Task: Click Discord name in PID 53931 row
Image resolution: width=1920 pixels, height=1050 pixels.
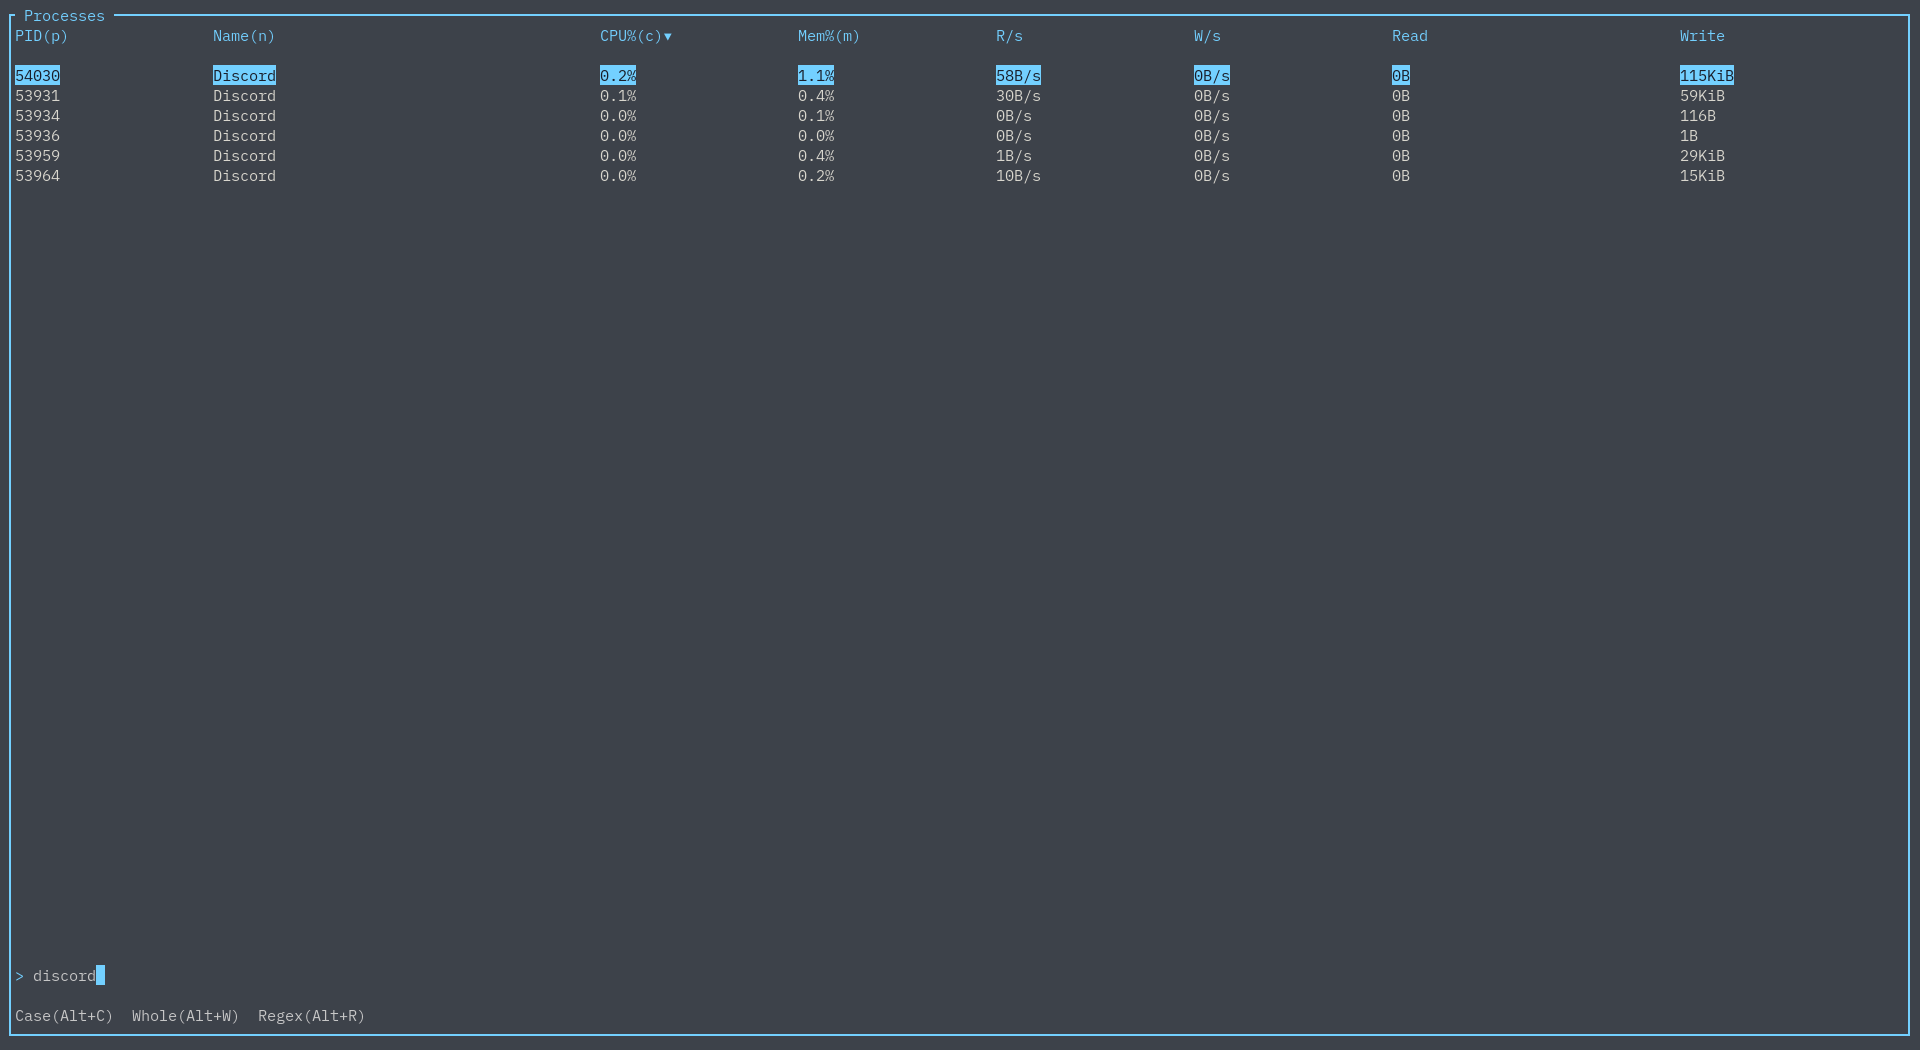Action: [x=244, y=96]
